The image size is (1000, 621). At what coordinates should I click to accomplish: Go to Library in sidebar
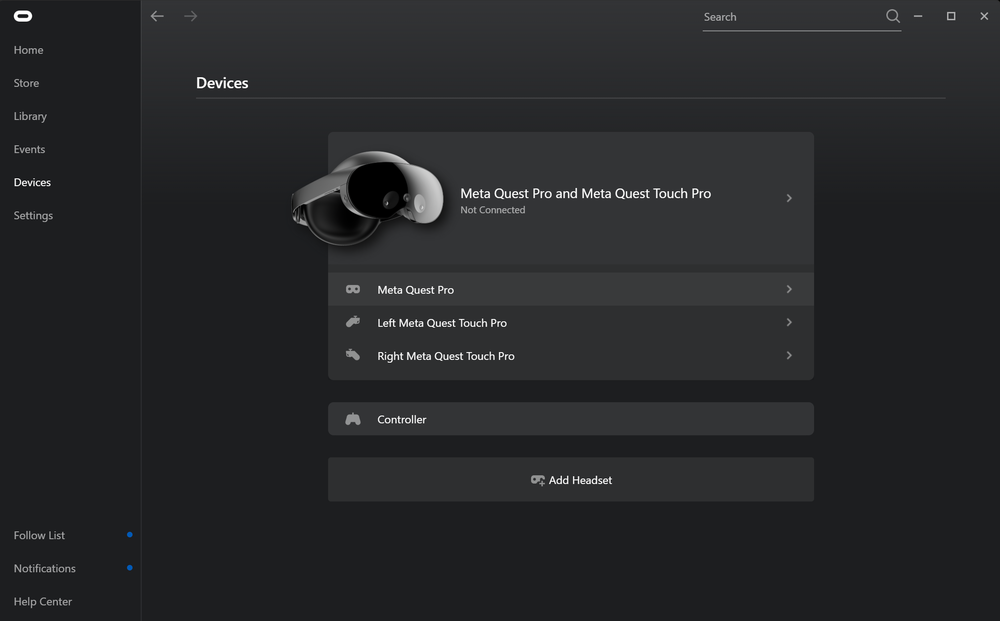click(30, 116)
